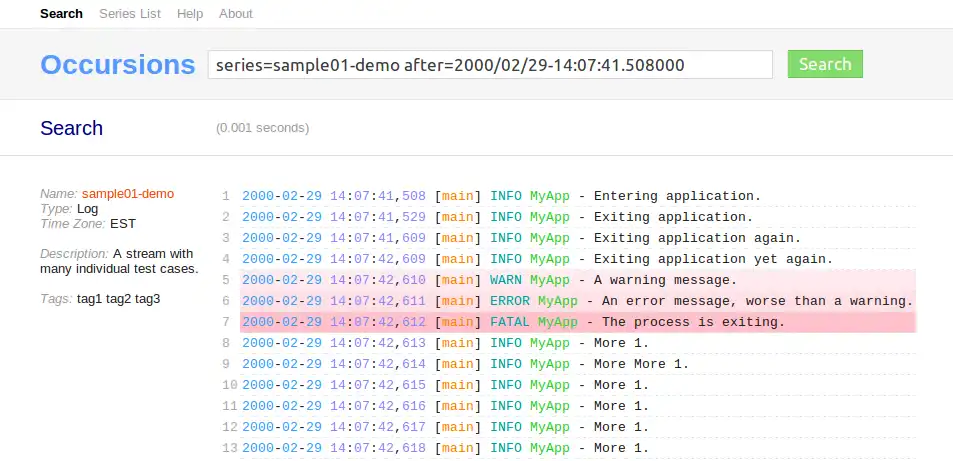Image resolution: width=953 pixels, height=461 pixels.
Task: Open the sample01-demo series link
Action: (x=128, y=194)
